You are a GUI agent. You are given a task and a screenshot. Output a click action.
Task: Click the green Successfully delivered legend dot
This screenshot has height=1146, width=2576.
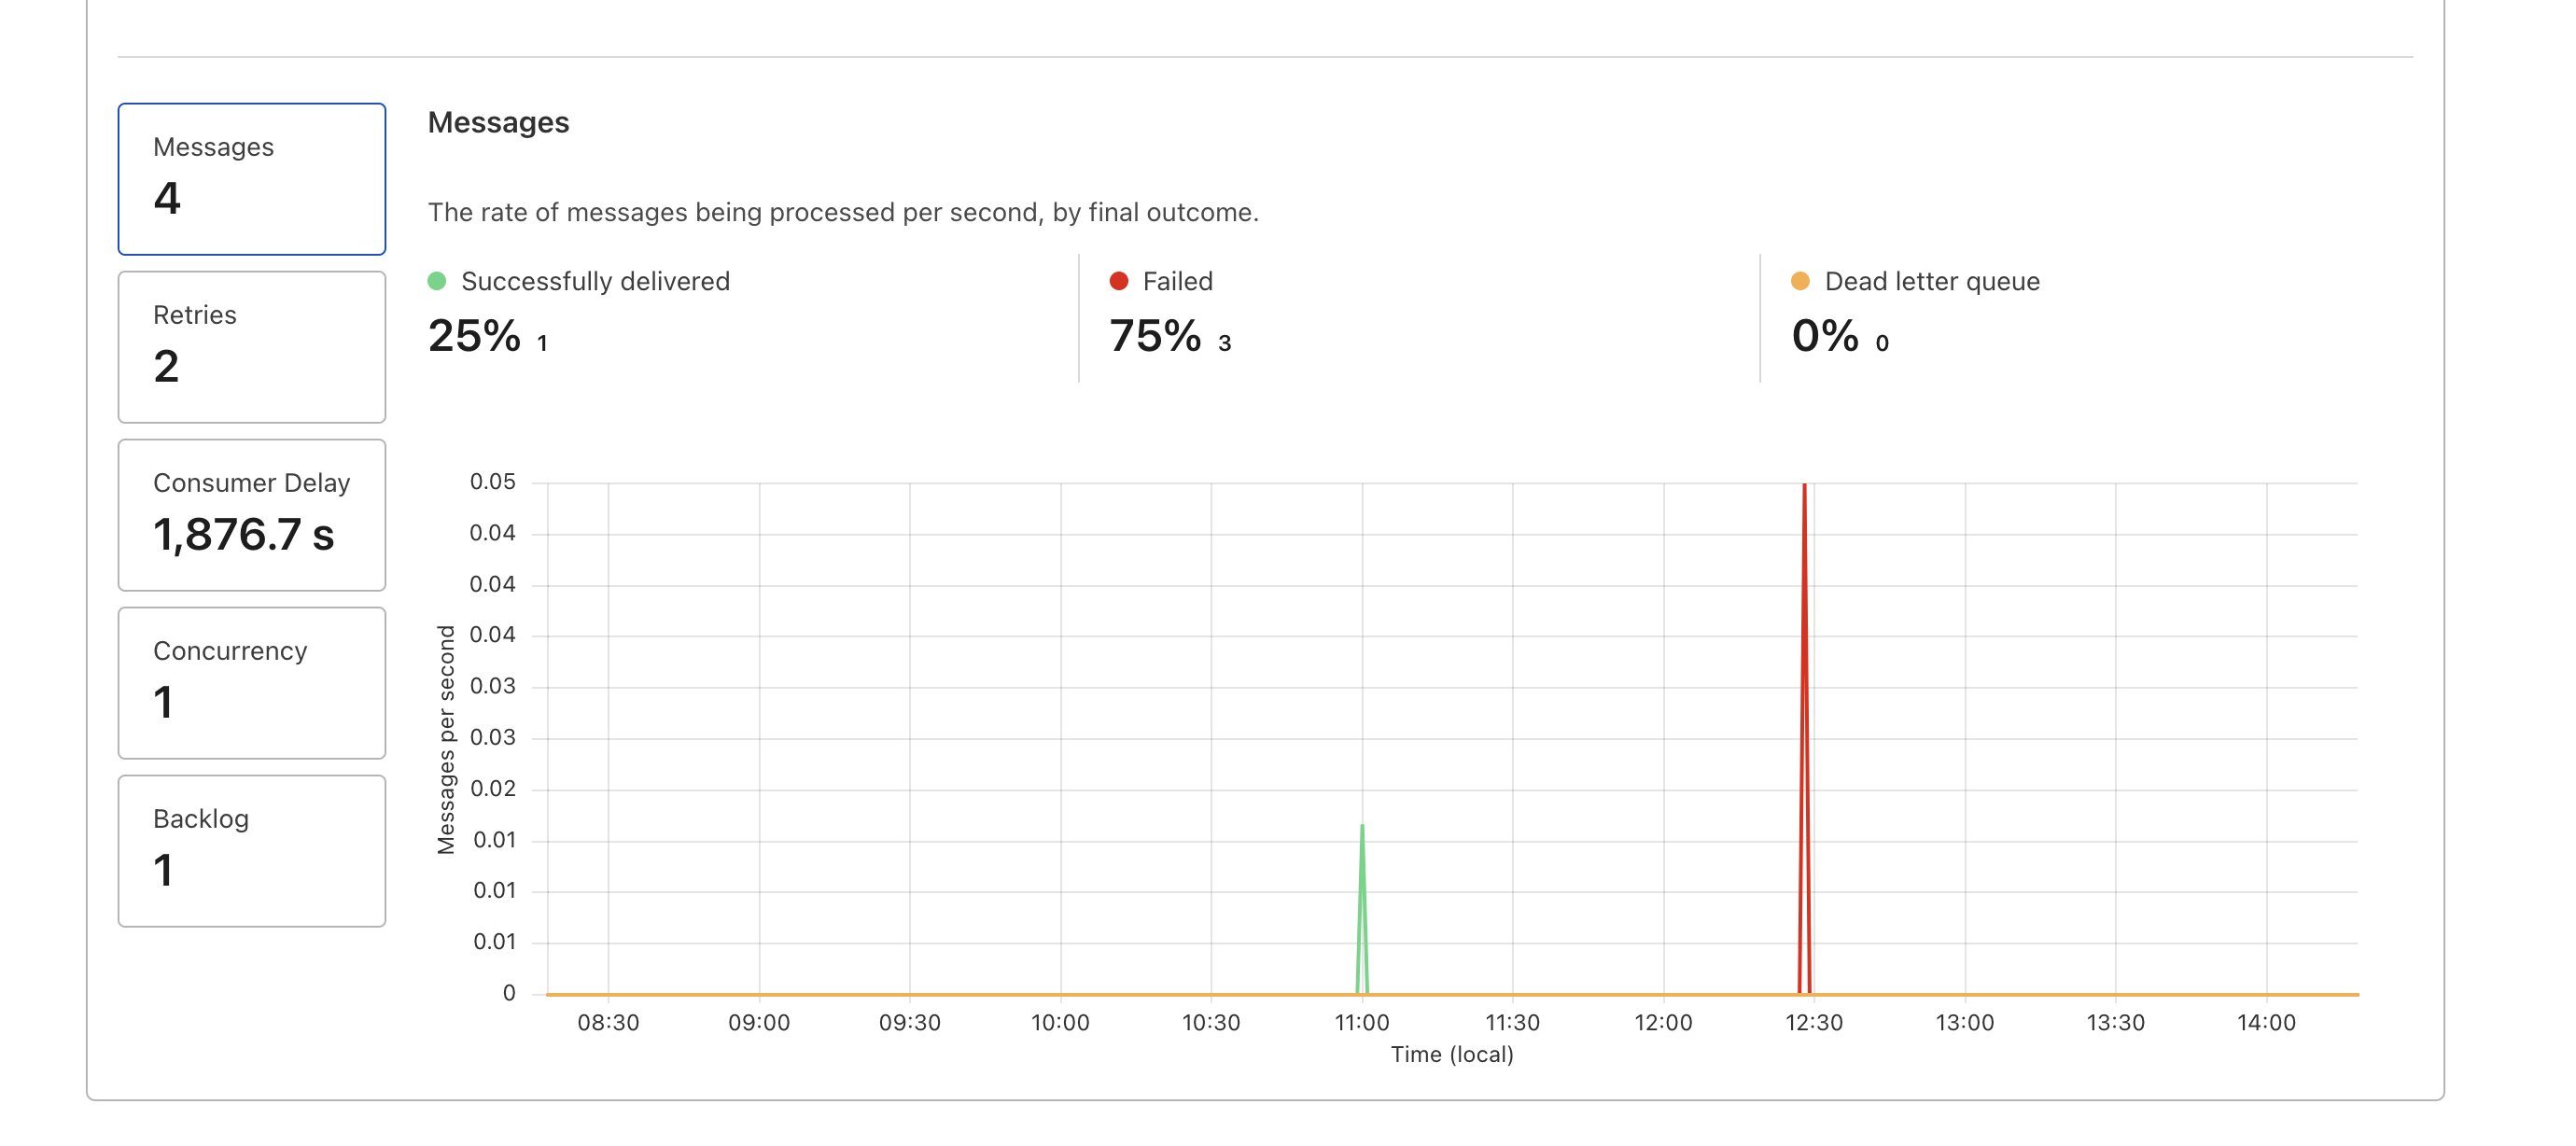click(x=437, y=281)
